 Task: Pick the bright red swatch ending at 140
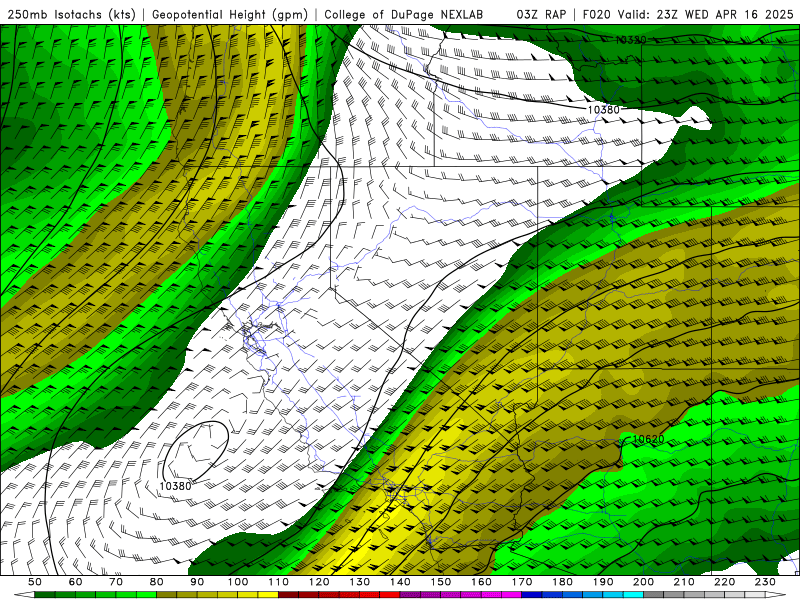tap(390, 595)
